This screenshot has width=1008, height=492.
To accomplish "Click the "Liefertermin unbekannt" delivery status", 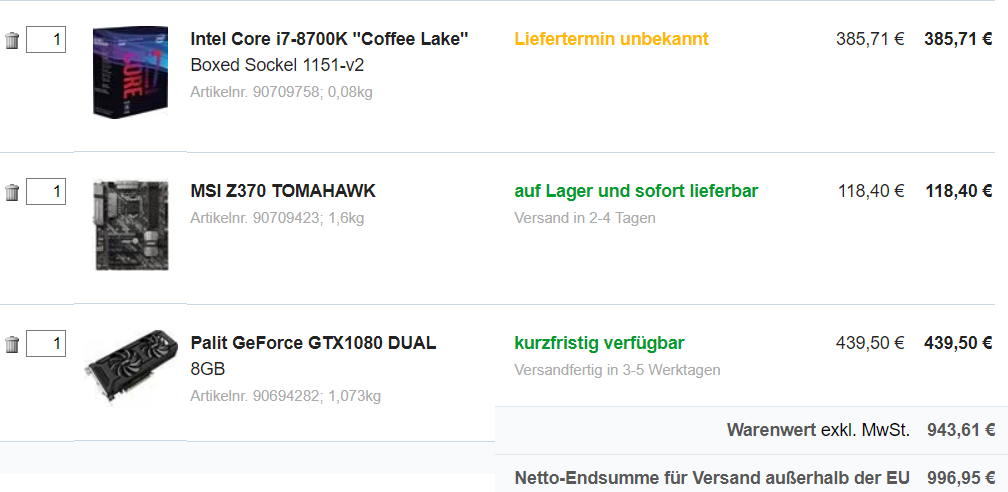I will 611,39.
